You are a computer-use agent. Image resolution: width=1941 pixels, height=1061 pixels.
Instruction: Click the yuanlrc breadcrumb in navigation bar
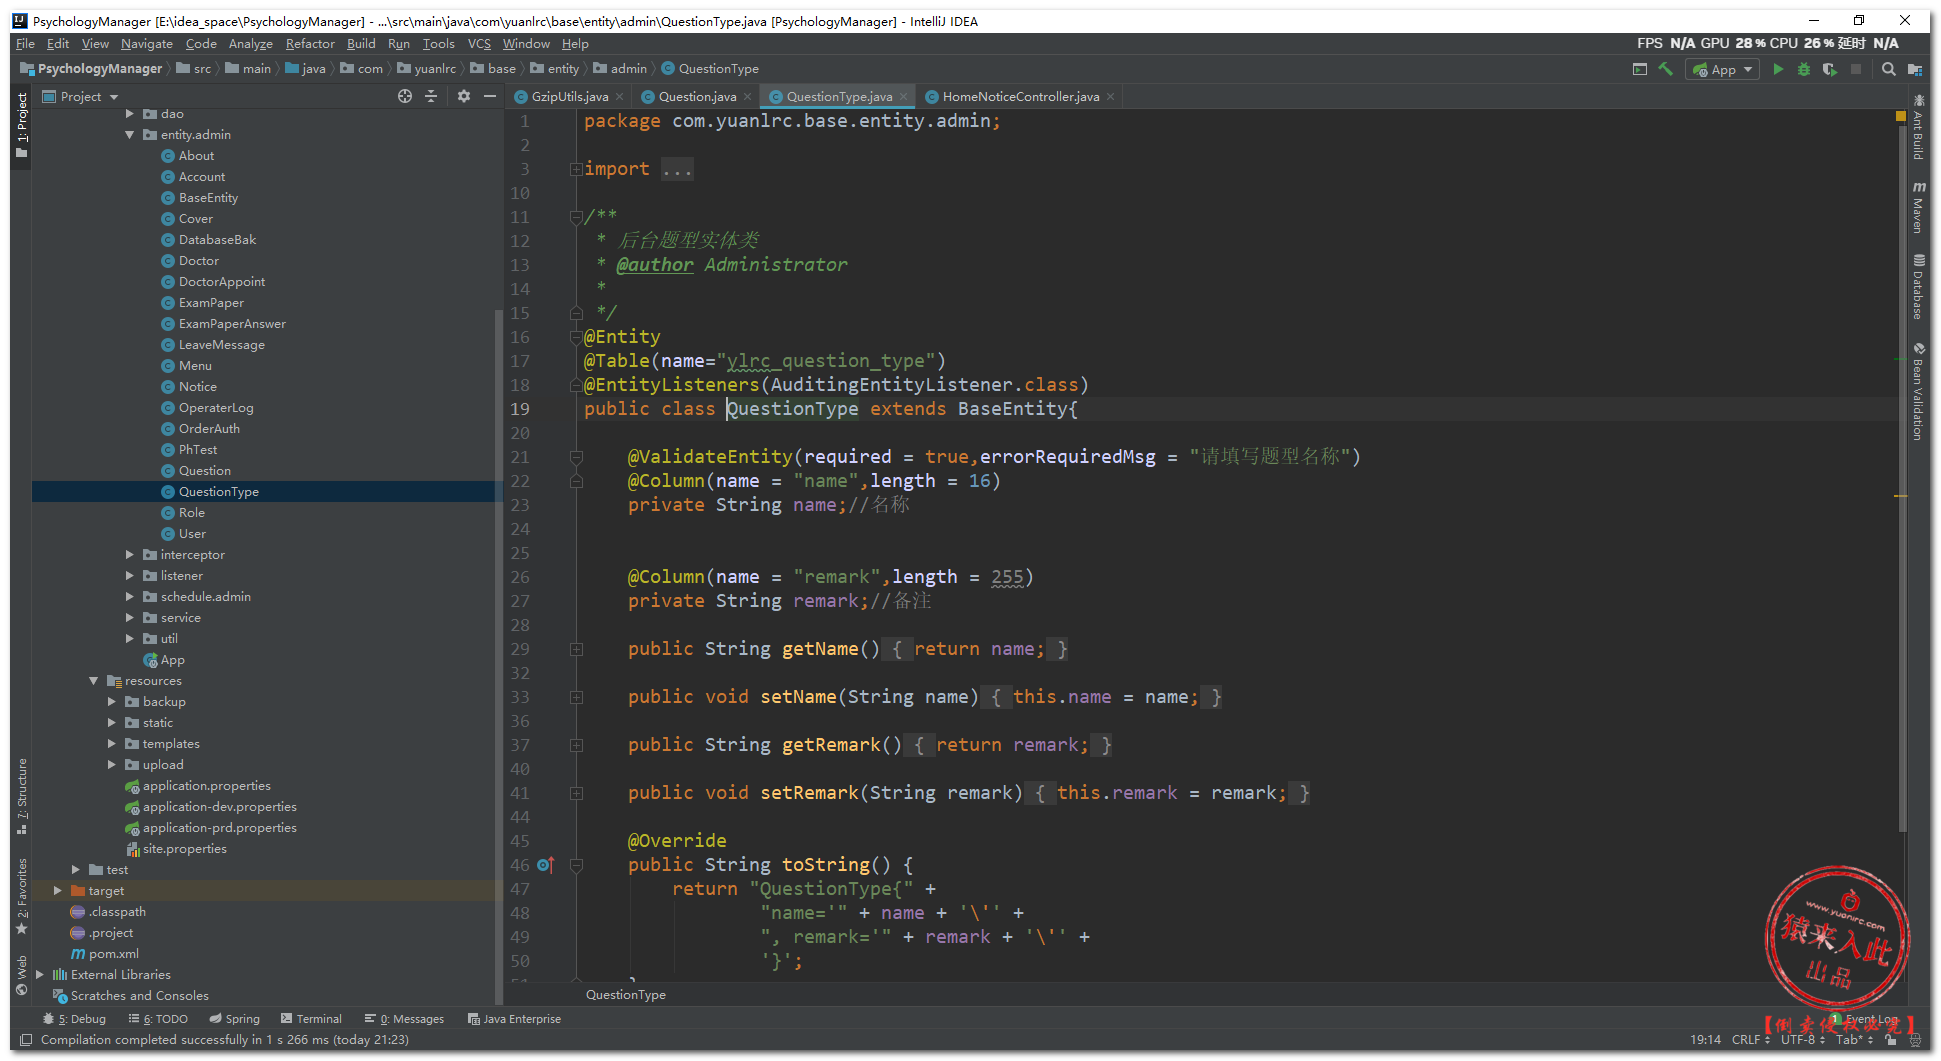(435, 69)
